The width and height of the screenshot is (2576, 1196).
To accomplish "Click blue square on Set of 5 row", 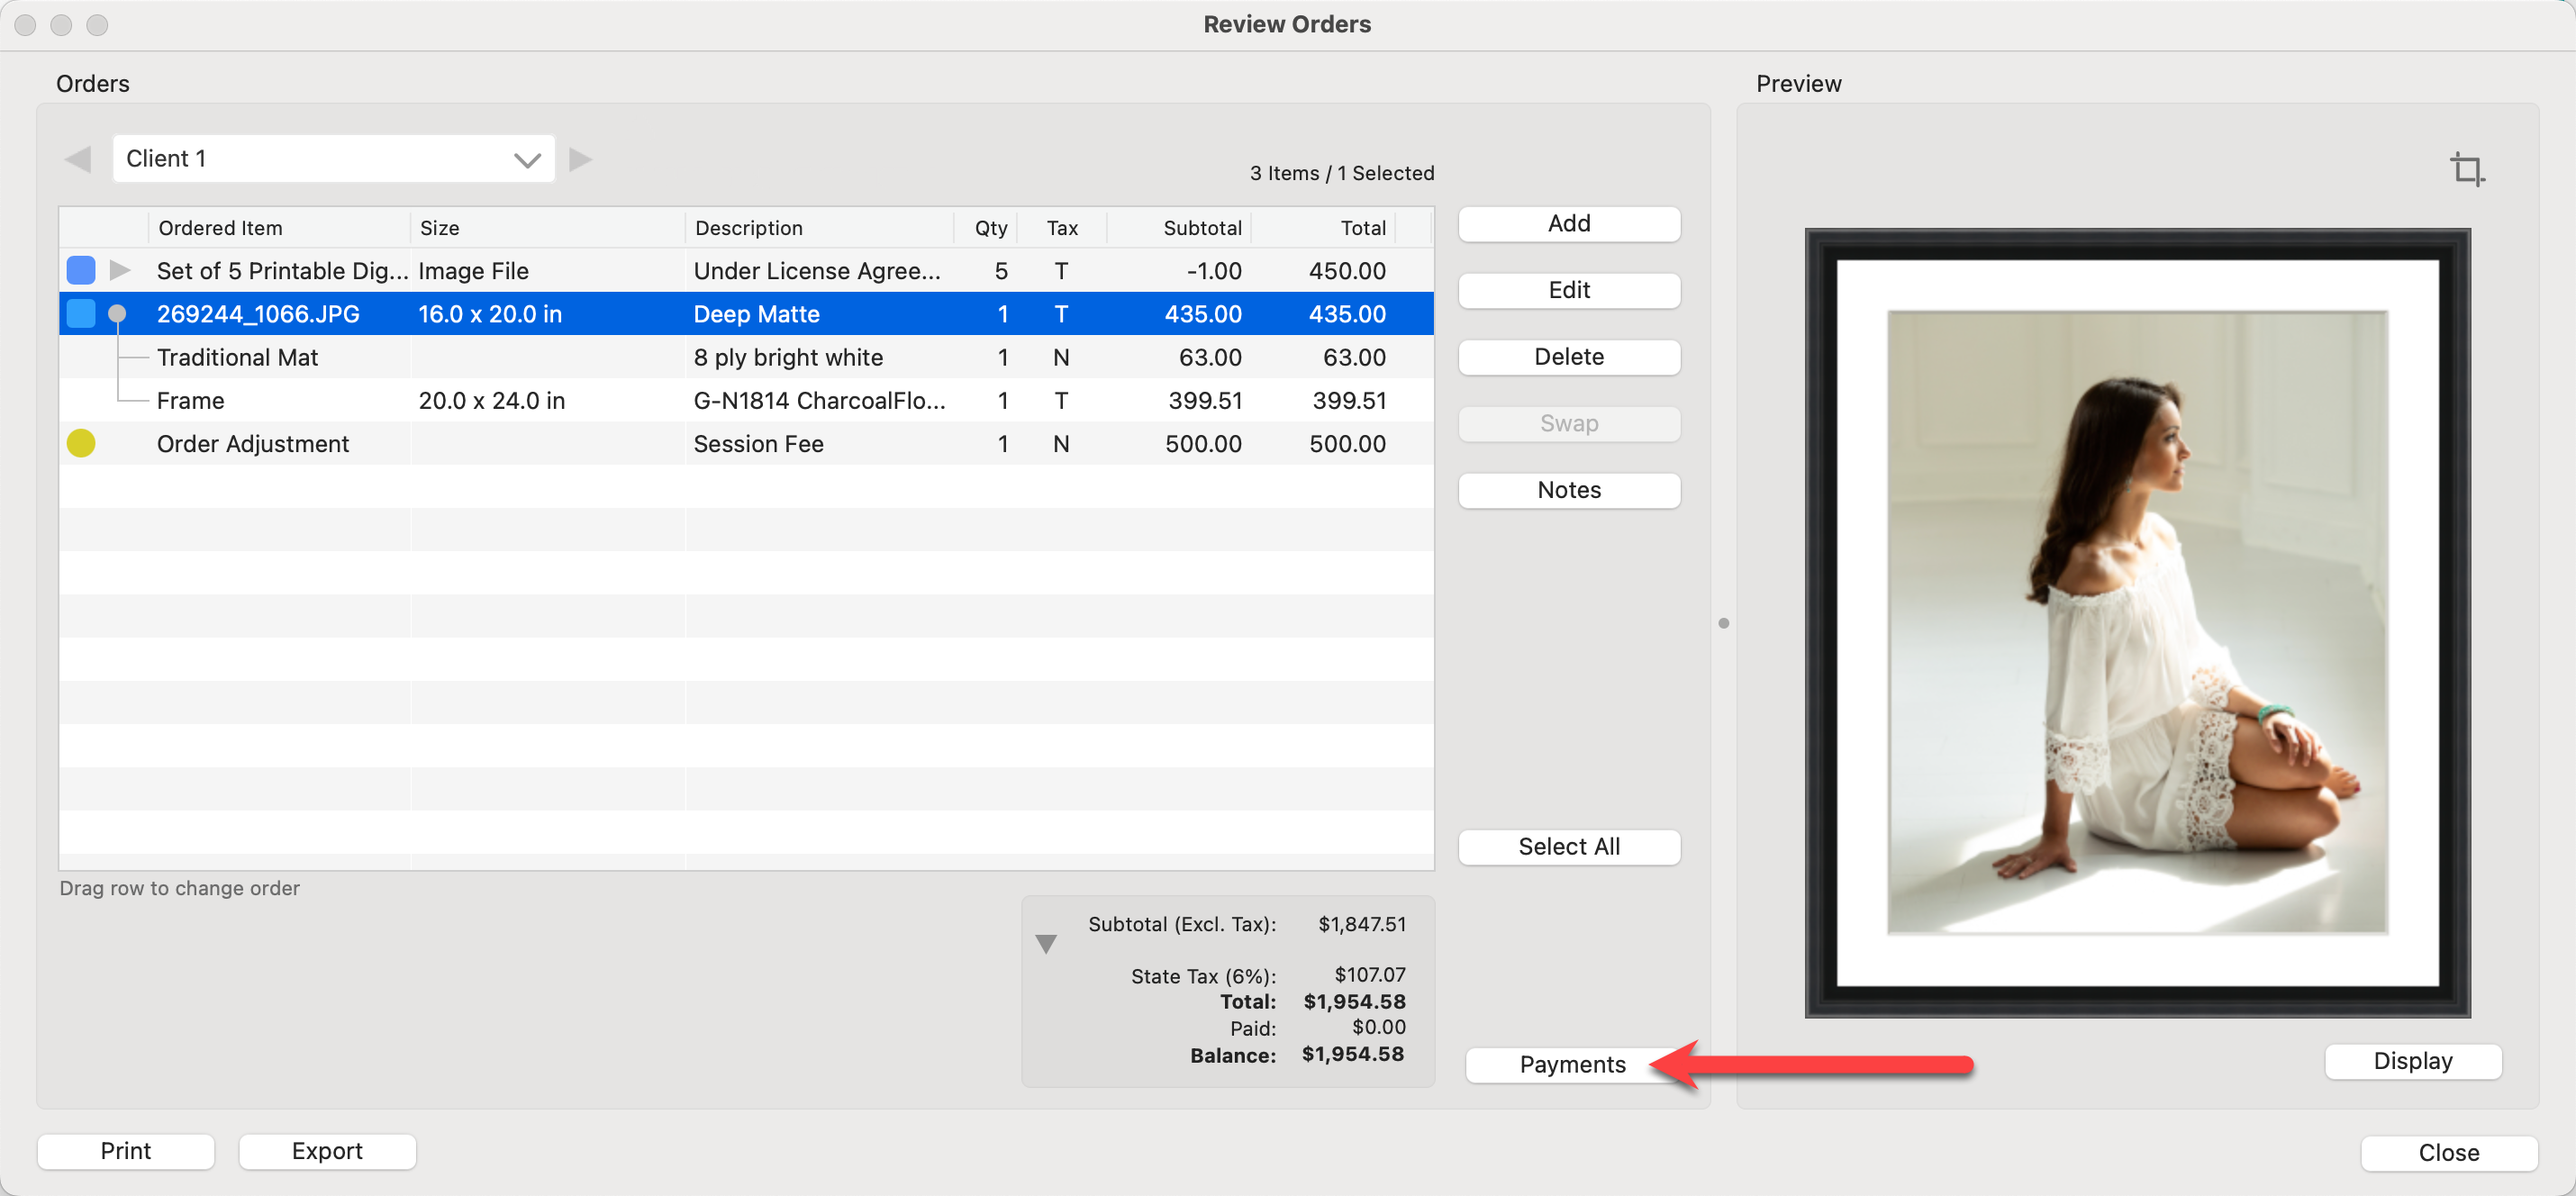I will (81, 270).
